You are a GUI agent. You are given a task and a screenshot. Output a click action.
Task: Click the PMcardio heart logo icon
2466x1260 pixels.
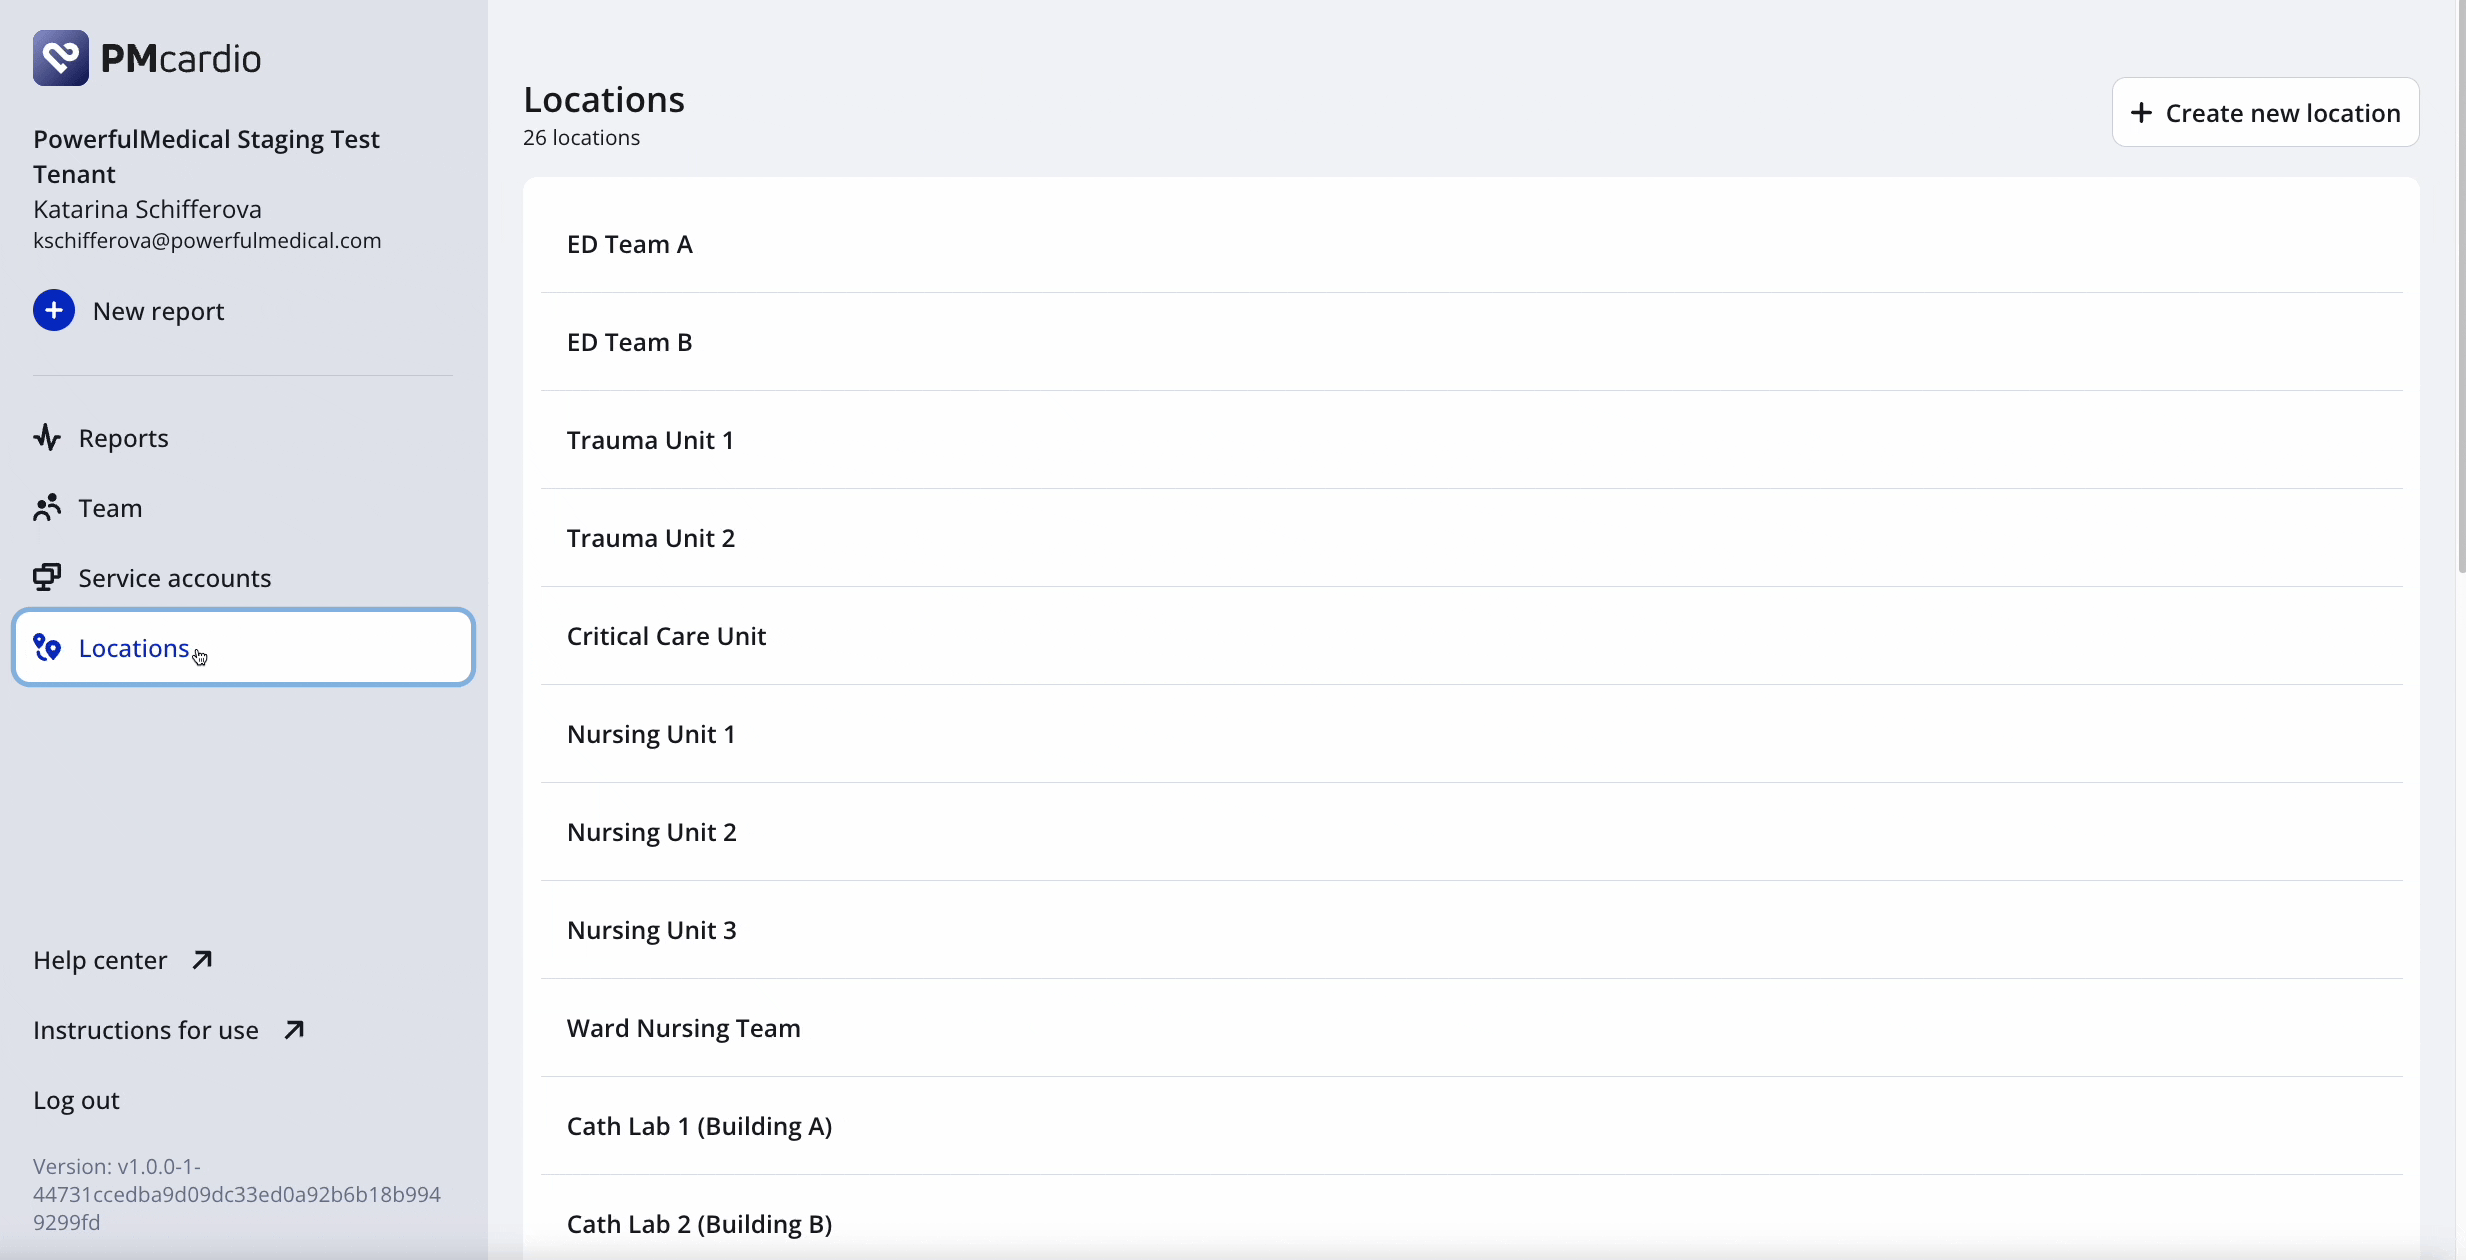[61, 58]
